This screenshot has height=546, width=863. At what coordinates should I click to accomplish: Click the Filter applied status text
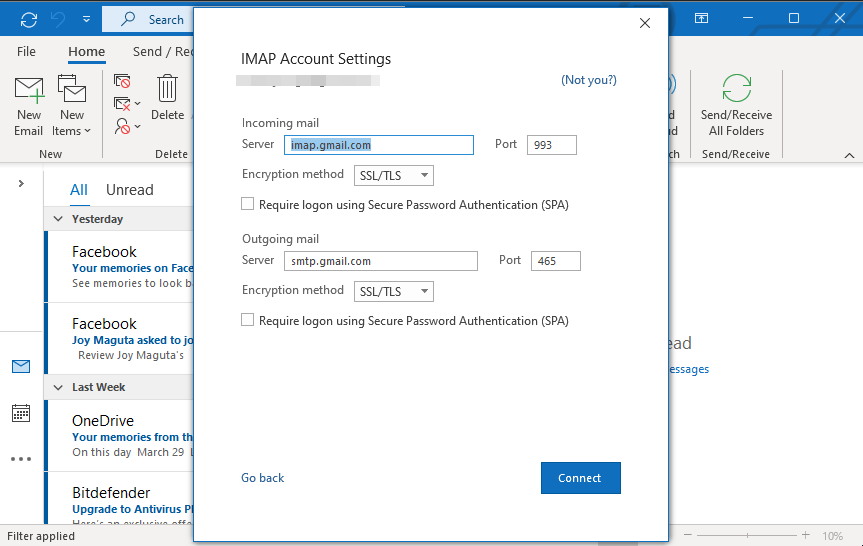[41, 536]
